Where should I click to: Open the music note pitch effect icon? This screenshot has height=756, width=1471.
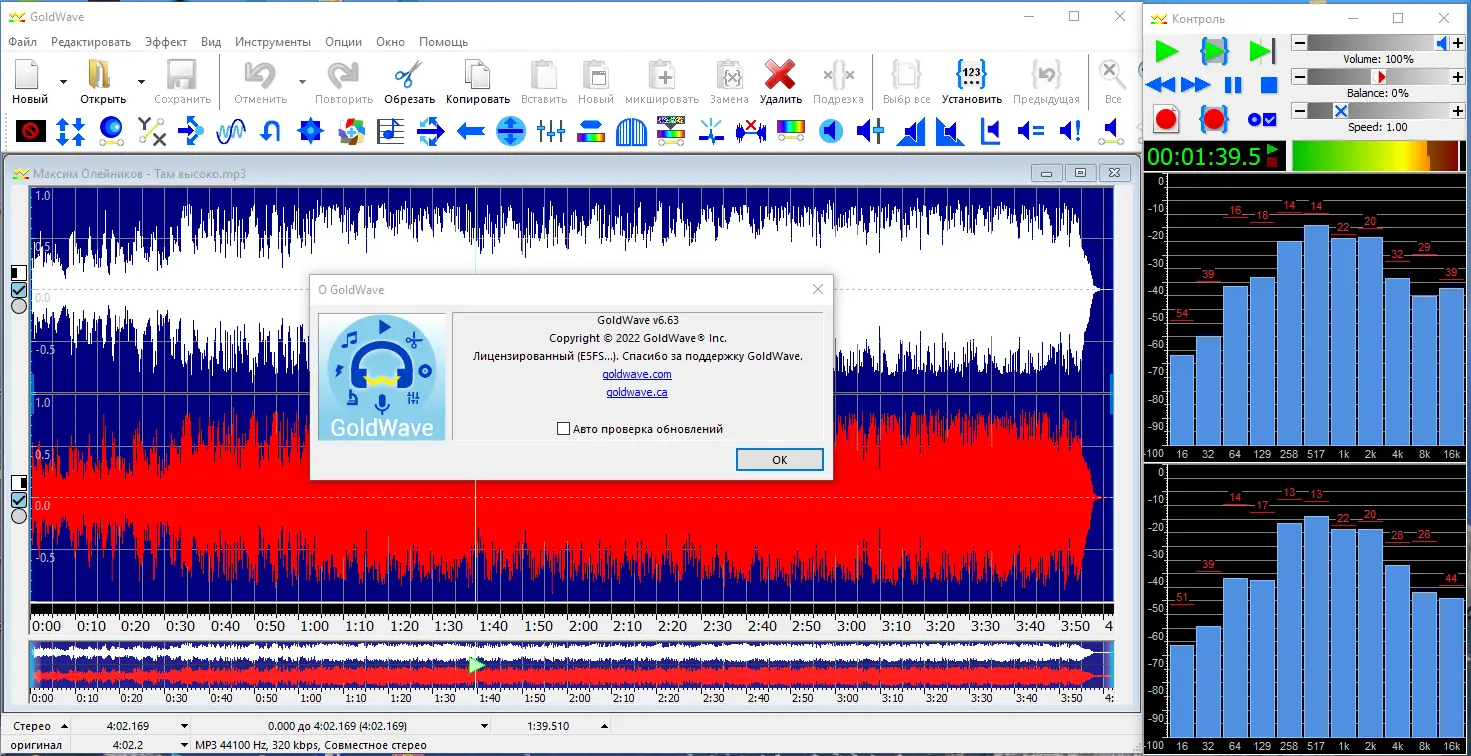coord(391,131)
